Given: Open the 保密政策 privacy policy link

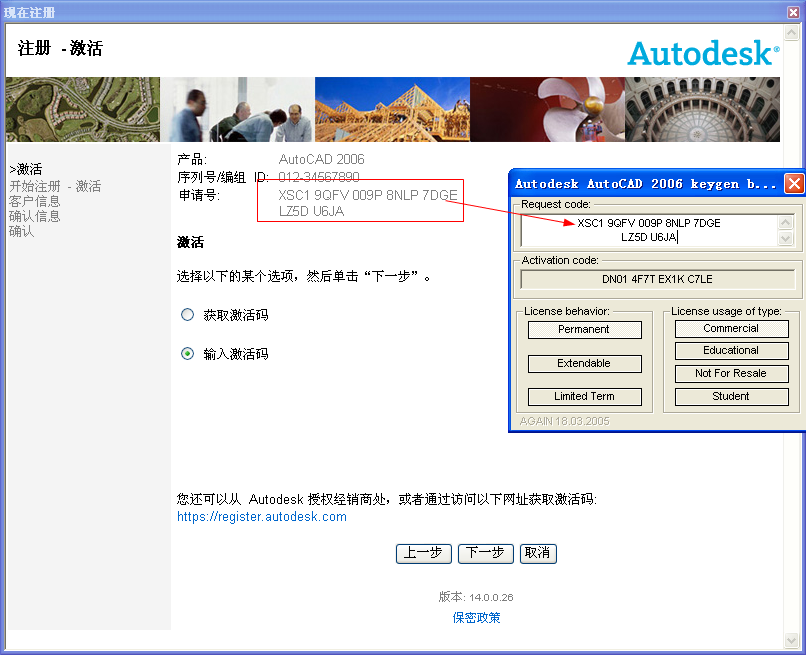Looking at the screenshot, I should click(476, 617).
